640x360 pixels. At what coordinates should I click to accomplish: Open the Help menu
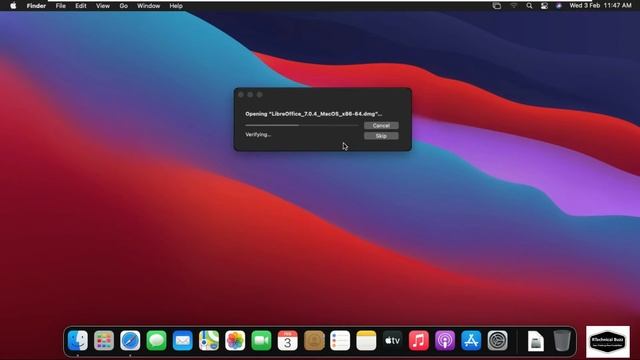click(176, 6)
